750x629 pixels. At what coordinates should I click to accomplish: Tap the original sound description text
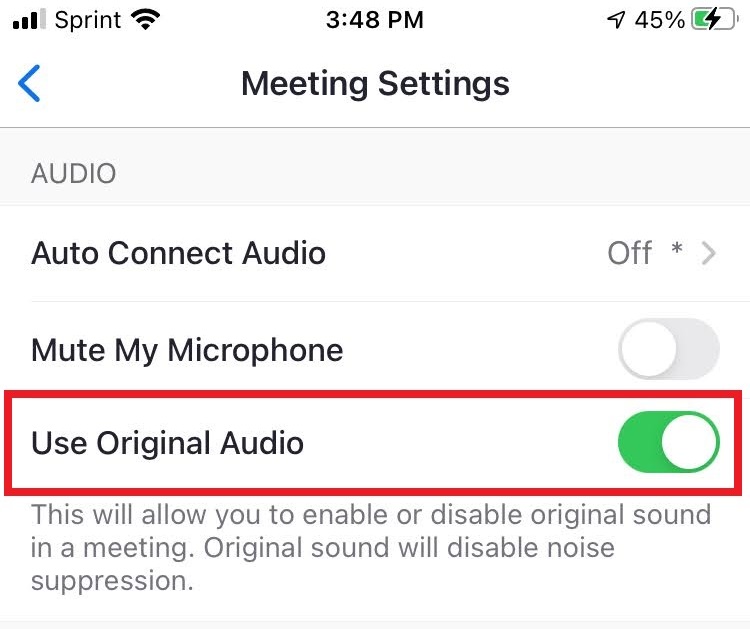[x=371, y=547]
